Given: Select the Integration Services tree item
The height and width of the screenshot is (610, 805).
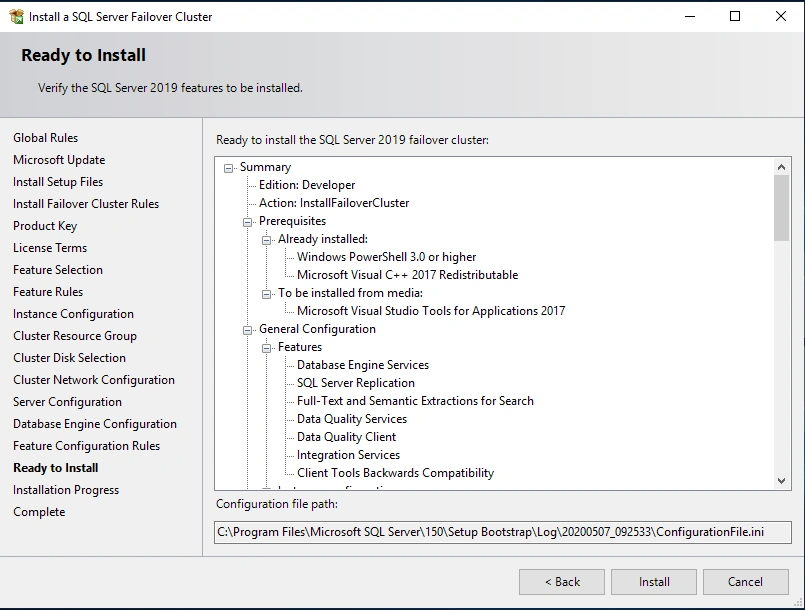Looking at the screenshot, I should click(x=348, y=455).
